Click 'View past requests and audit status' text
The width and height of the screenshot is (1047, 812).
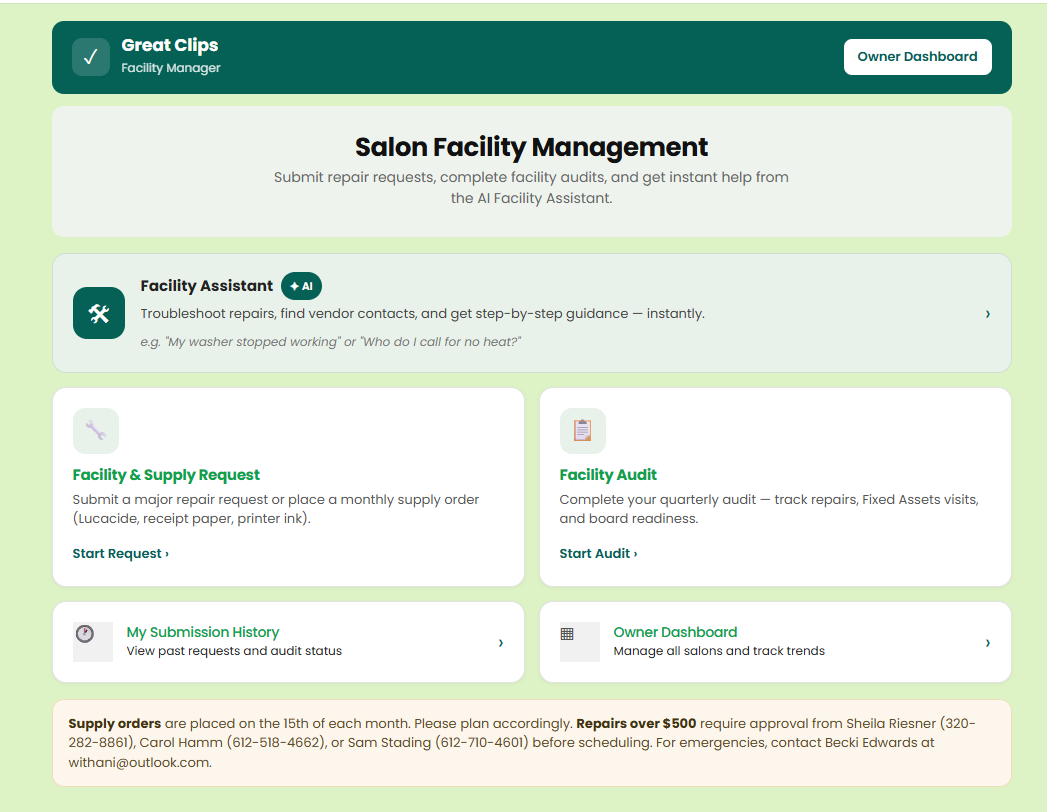click(234, 651)
